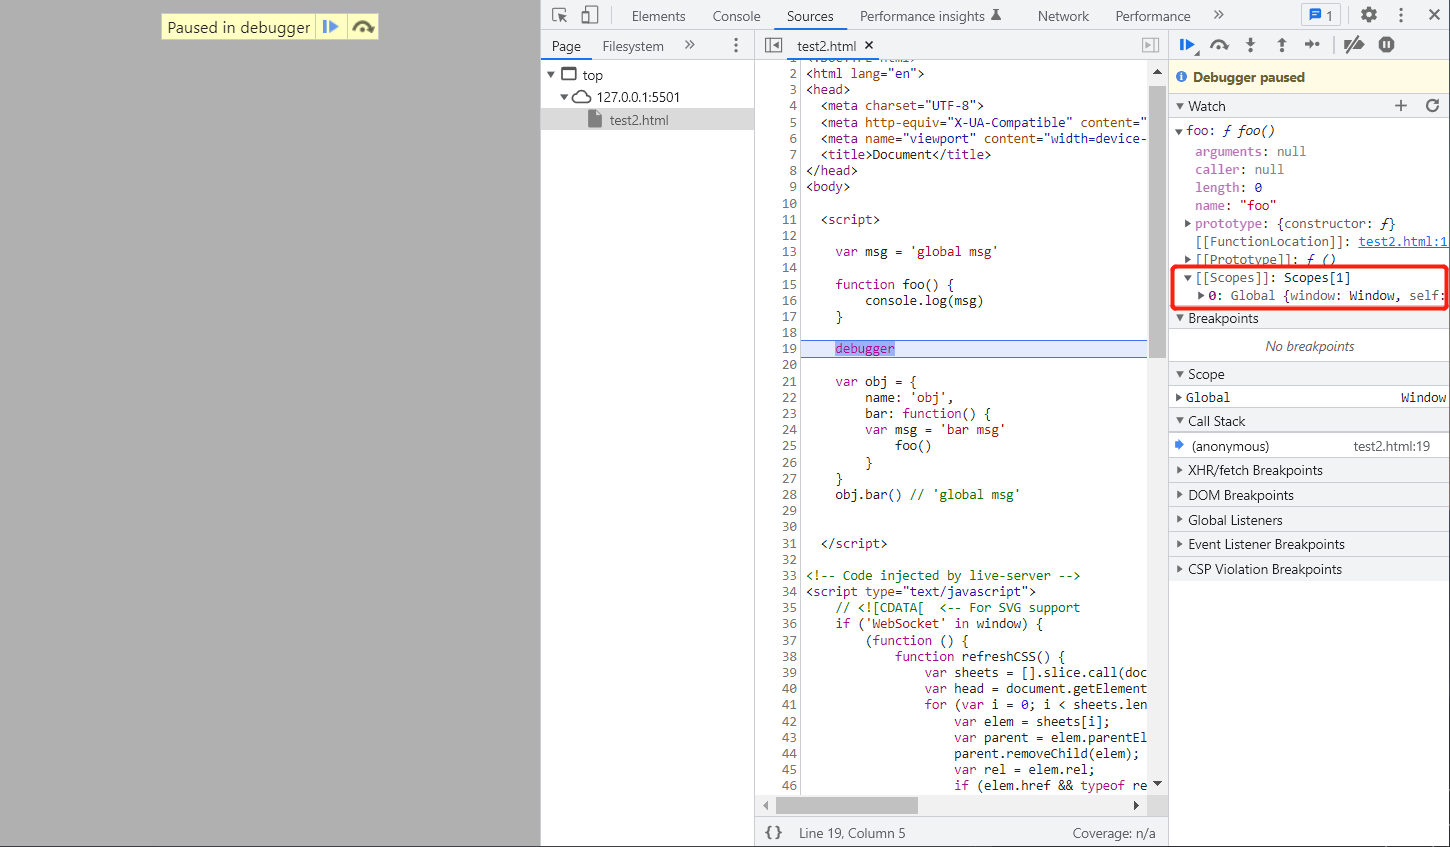Add a watch expression with plus icon
Screen dimensions: 1450x847
click(1401, 106)
